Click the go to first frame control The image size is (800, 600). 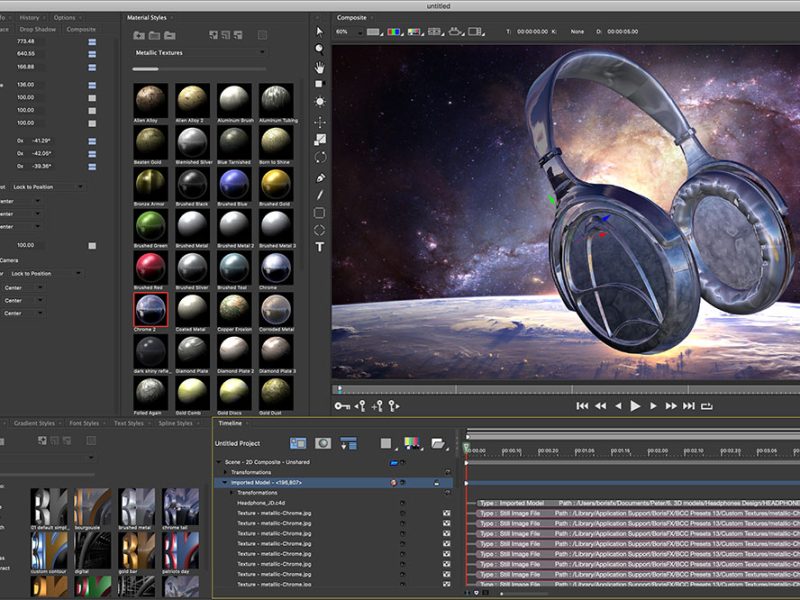tap(582, 406)
